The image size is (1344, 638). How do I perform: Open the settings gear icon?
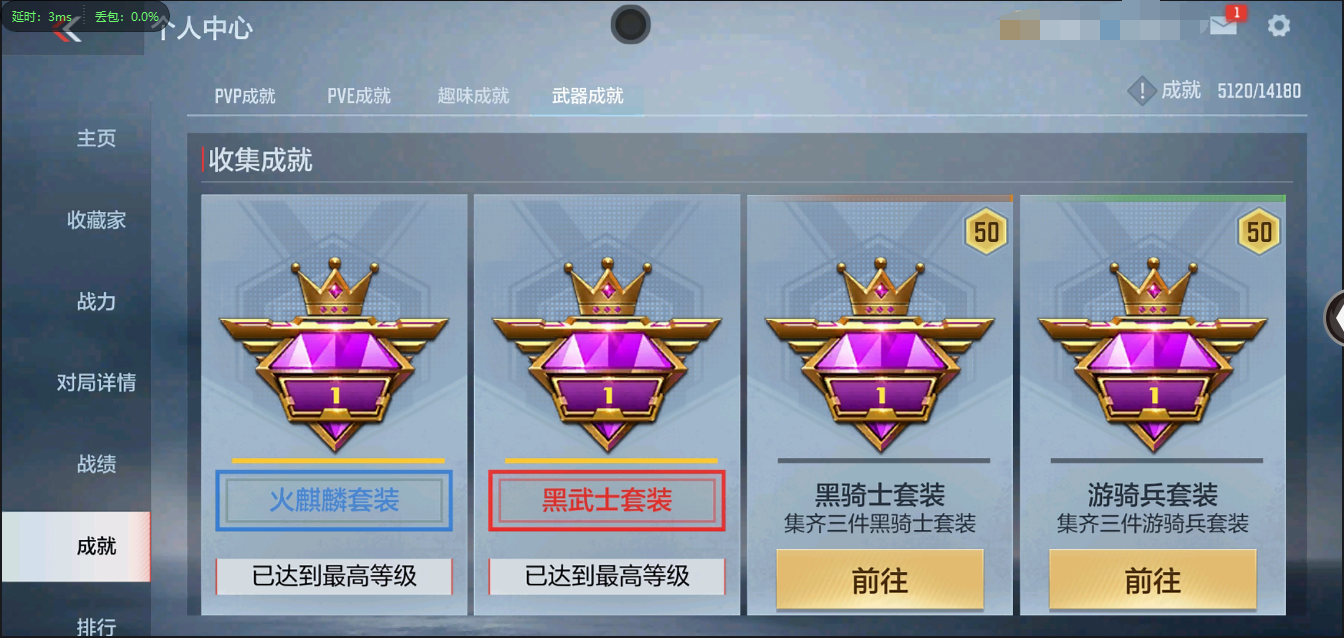(1279, 26)
